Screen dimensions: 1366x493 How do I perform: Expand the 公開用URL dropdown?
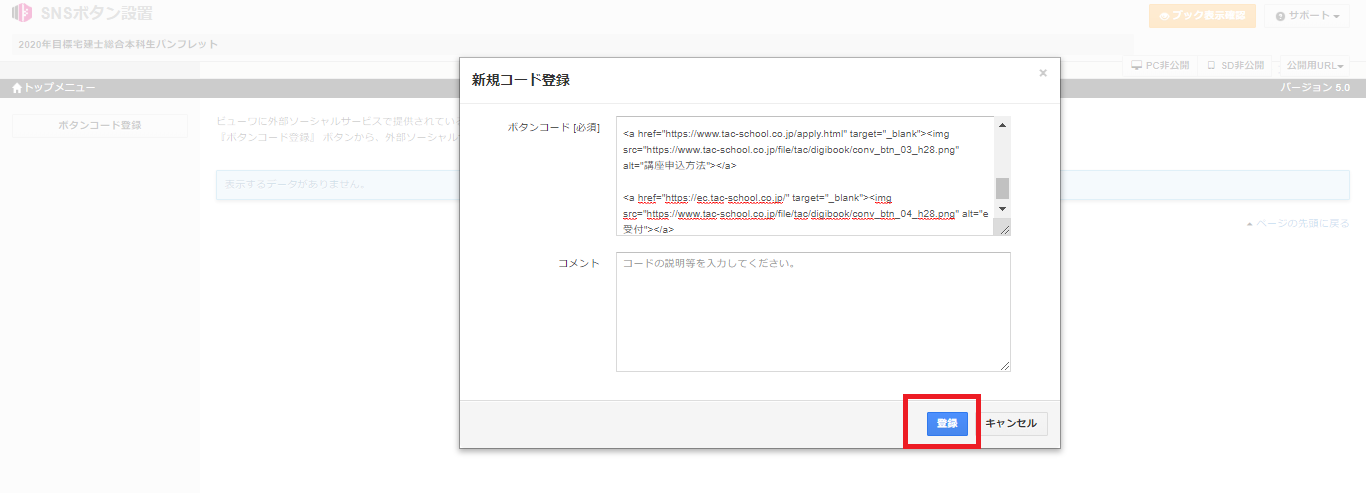1314,65
